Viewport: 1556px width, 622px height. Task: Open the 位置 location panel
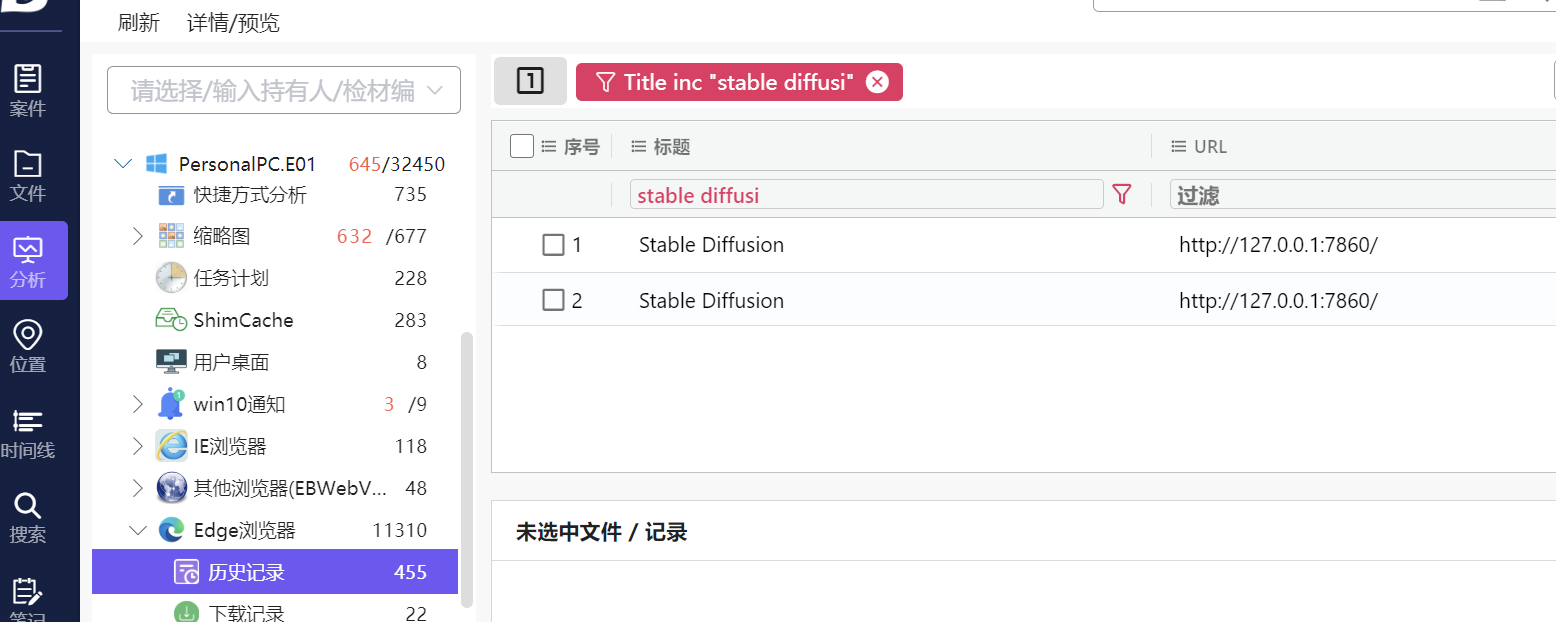pyautogui.click(x=27, y=347)
